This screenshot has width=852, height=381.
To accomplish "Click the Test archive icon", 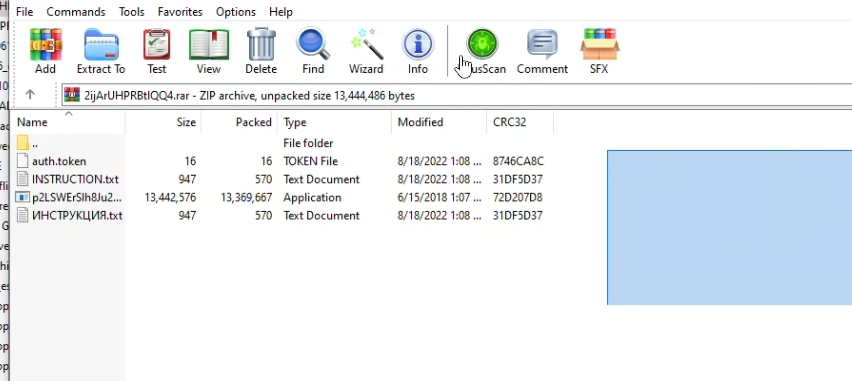I will (x=156, y=45).
